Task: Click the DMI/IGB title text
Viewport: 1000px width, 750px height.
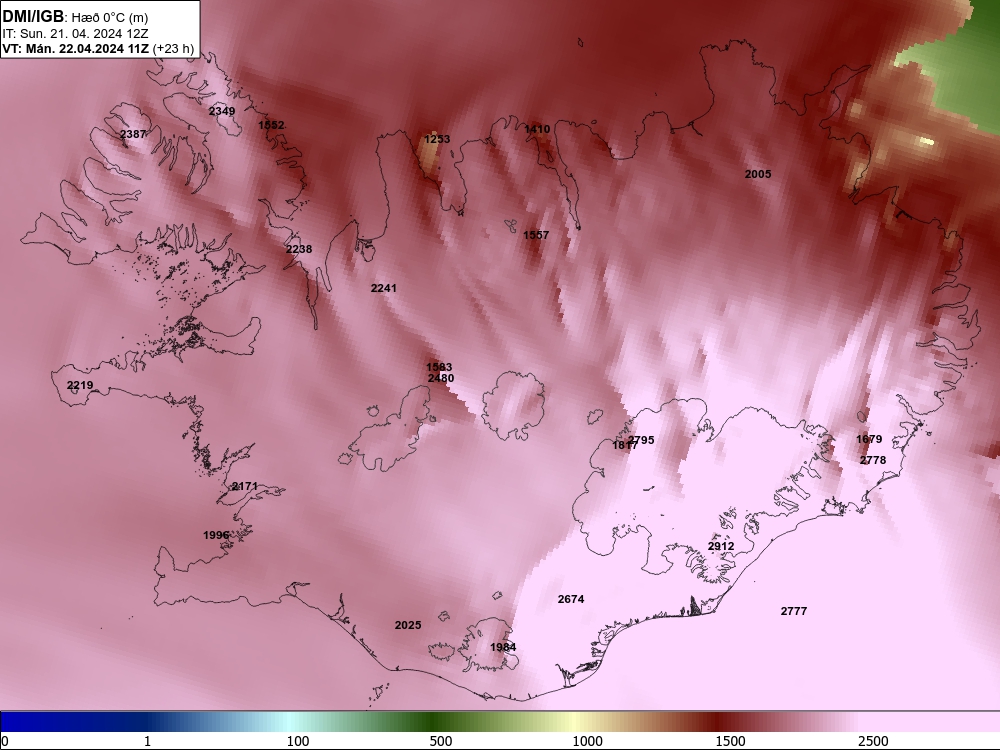Action: click(x=33, y=17)
